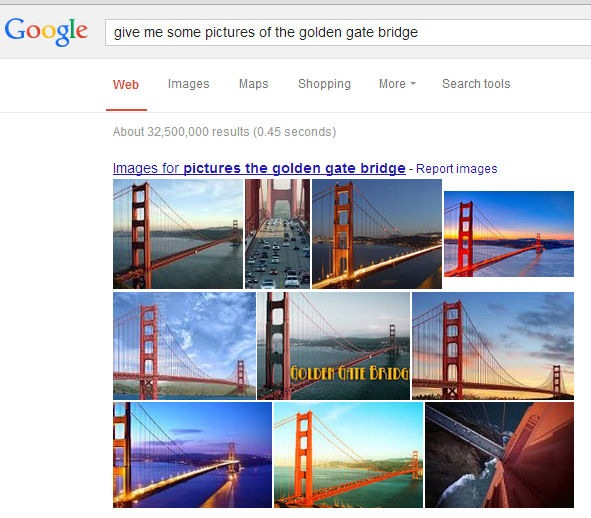Open the vivid red sunset bridge thumbnail
Screen dimensions: 591x518
(509, 234)
